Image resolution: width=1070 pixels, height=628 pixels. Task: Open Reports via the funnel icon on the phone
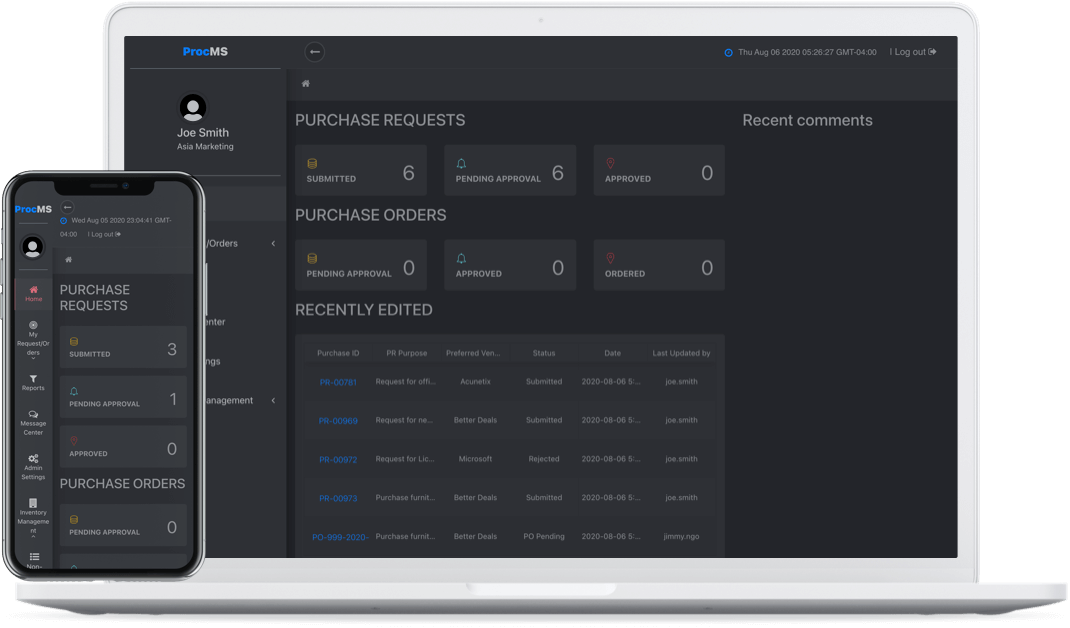[x=33, y=379]
